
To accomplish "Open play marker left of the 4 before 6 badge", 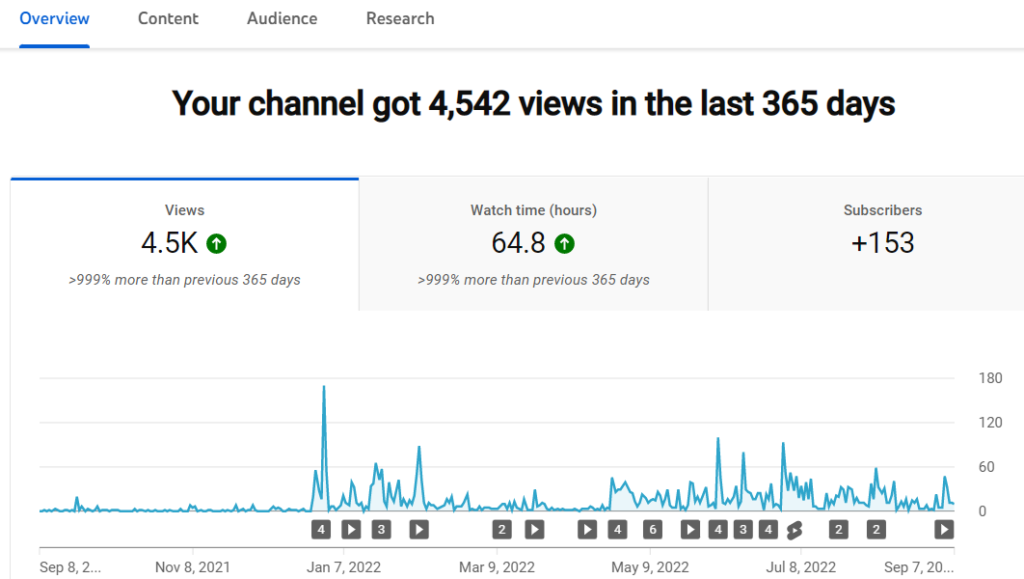I will coord(587,529).
